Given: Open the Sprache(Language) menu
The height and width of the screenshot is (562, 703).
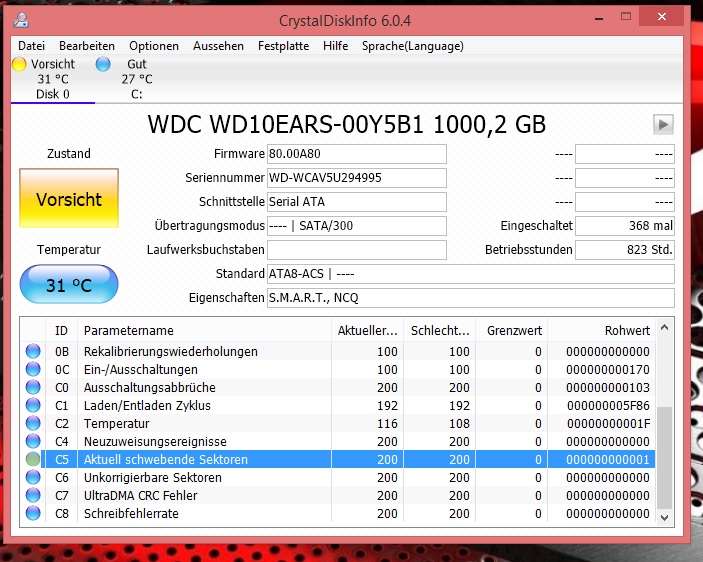Looking at the screenshot, I should pos(412,46).
